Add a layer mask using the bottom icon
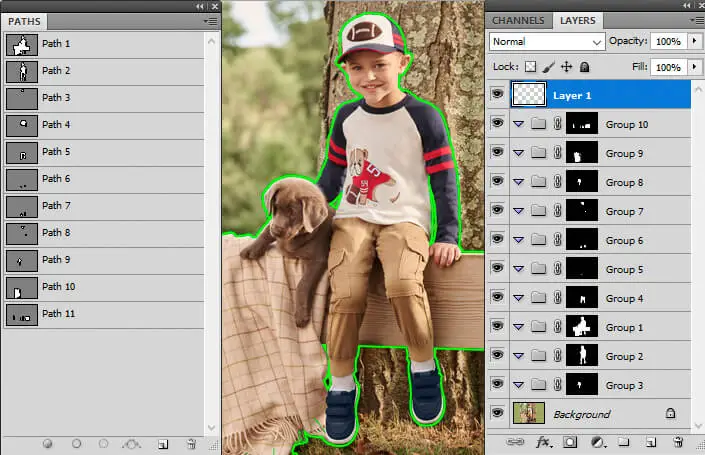705x455 pixels. tap(570, 441)
